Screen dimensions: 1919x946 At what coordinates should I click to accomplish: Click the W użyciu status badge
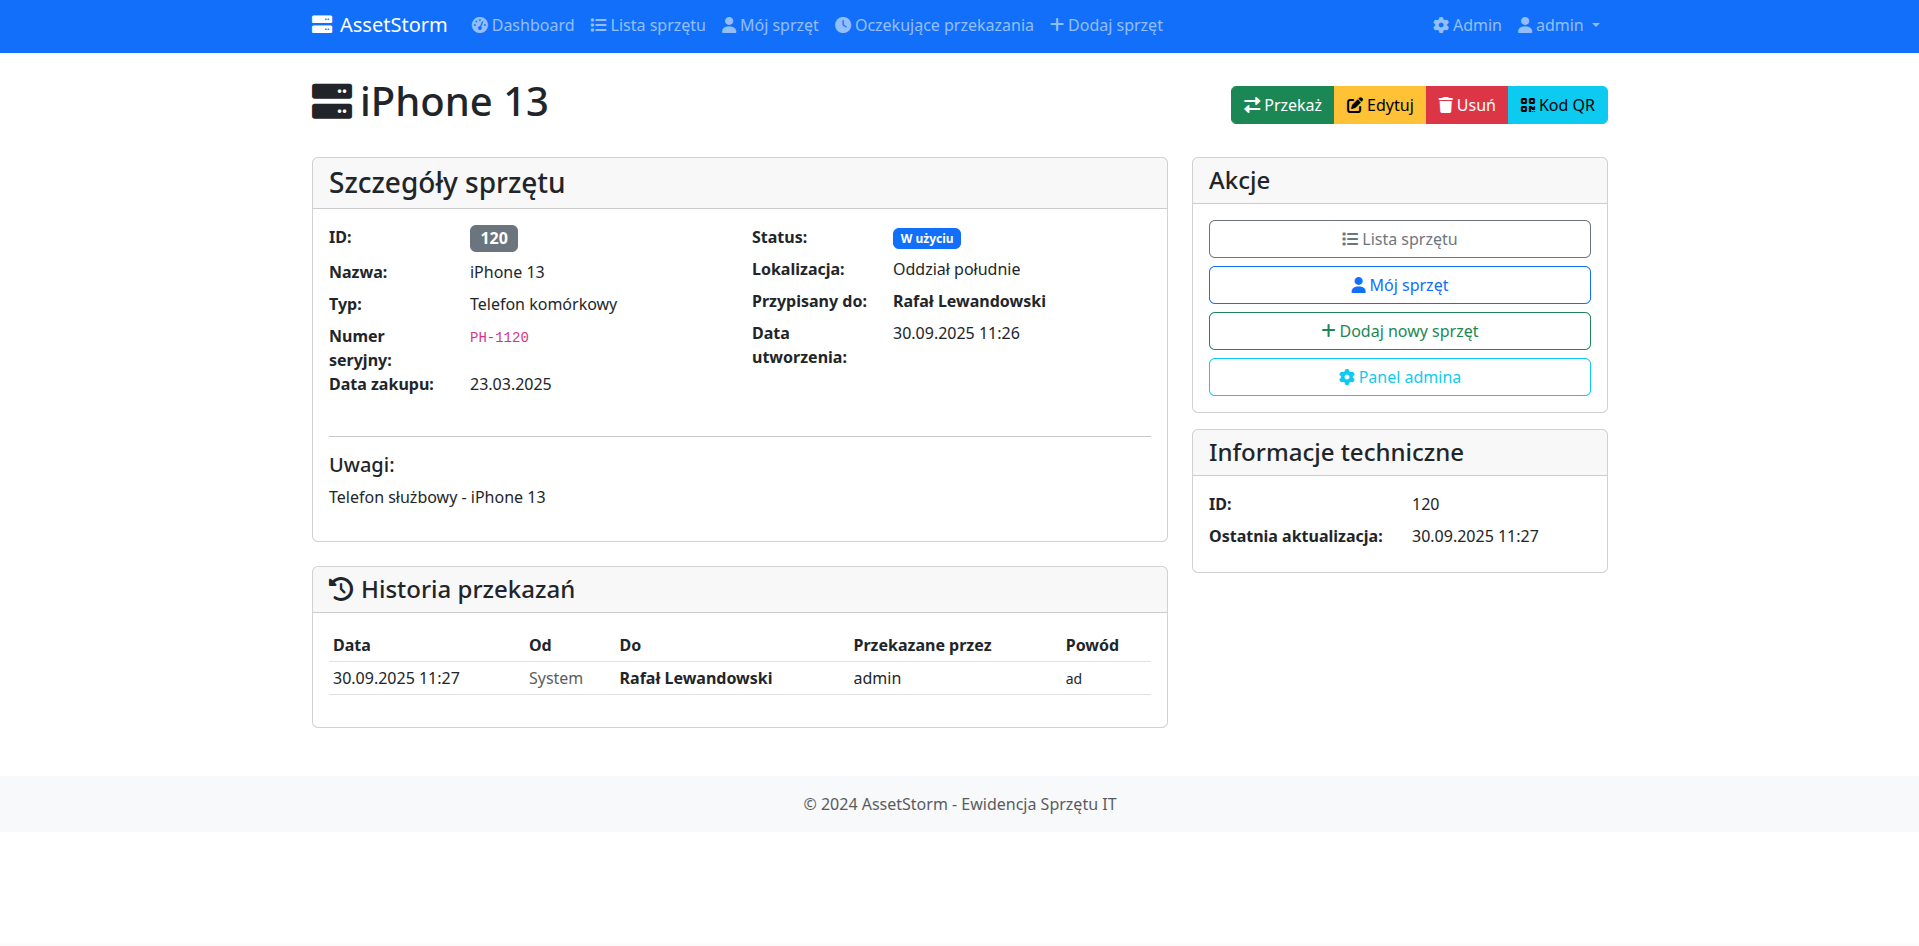[x=926, y=238]
